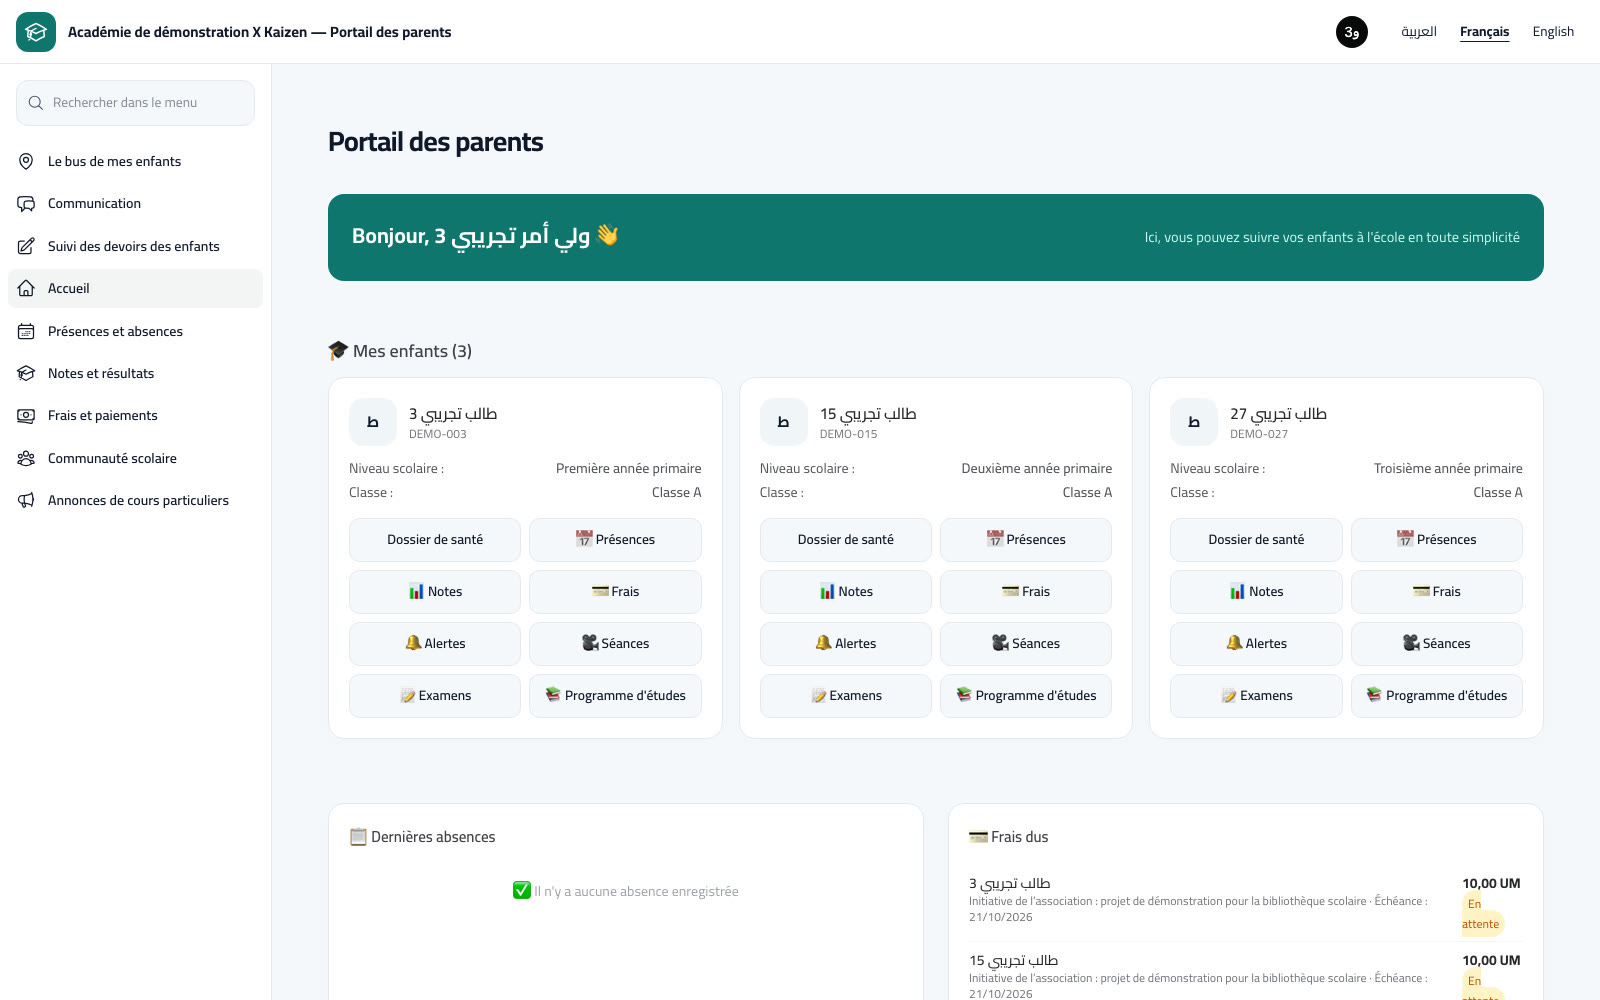
Task: Click the homework tracking pencil icon
Action: click(x=26, y=246)
